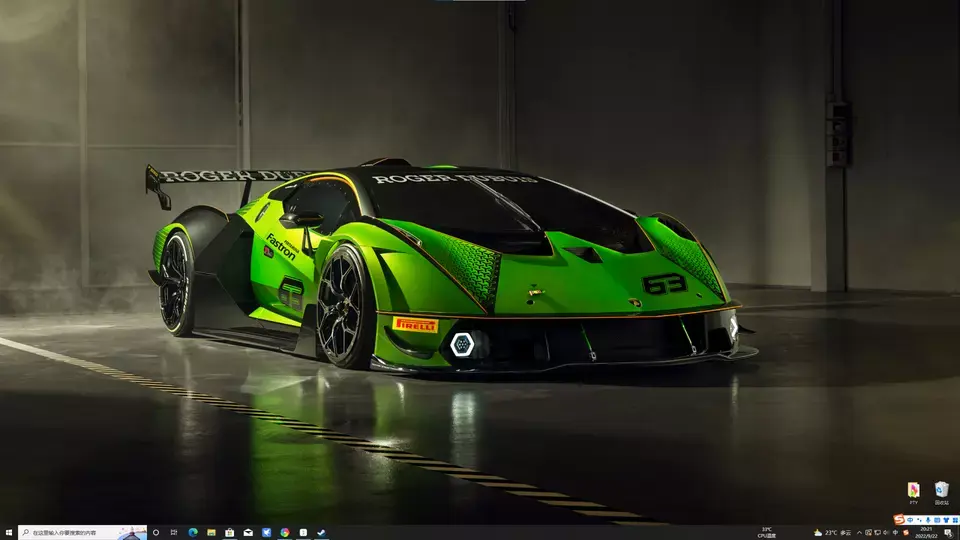Open the toolbox grid icon on Sogou toolbar
The height and width of the screenshot is (540, 960).
tap(956, 520)
